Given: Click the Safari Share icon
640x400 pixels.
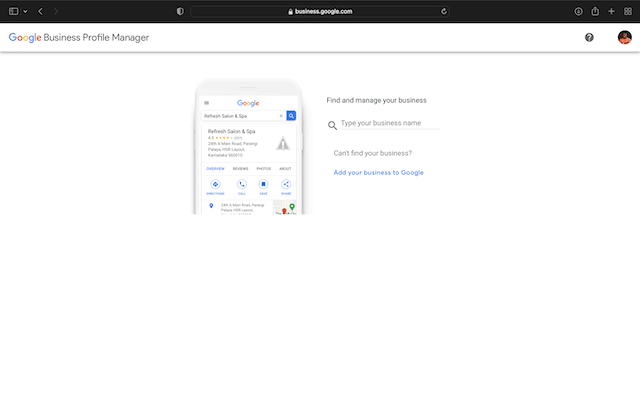Looking at the screenshot, I should pos(595,11).
